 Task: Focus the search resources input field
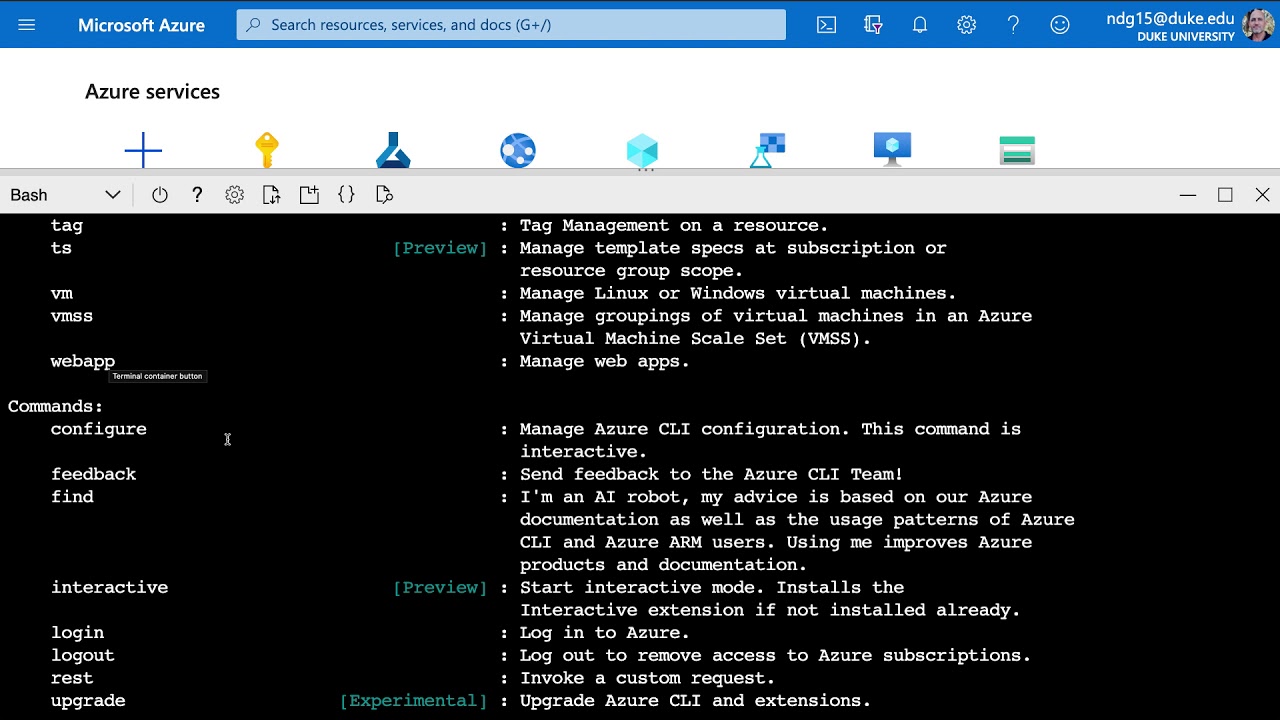click(x=511, y=25)
